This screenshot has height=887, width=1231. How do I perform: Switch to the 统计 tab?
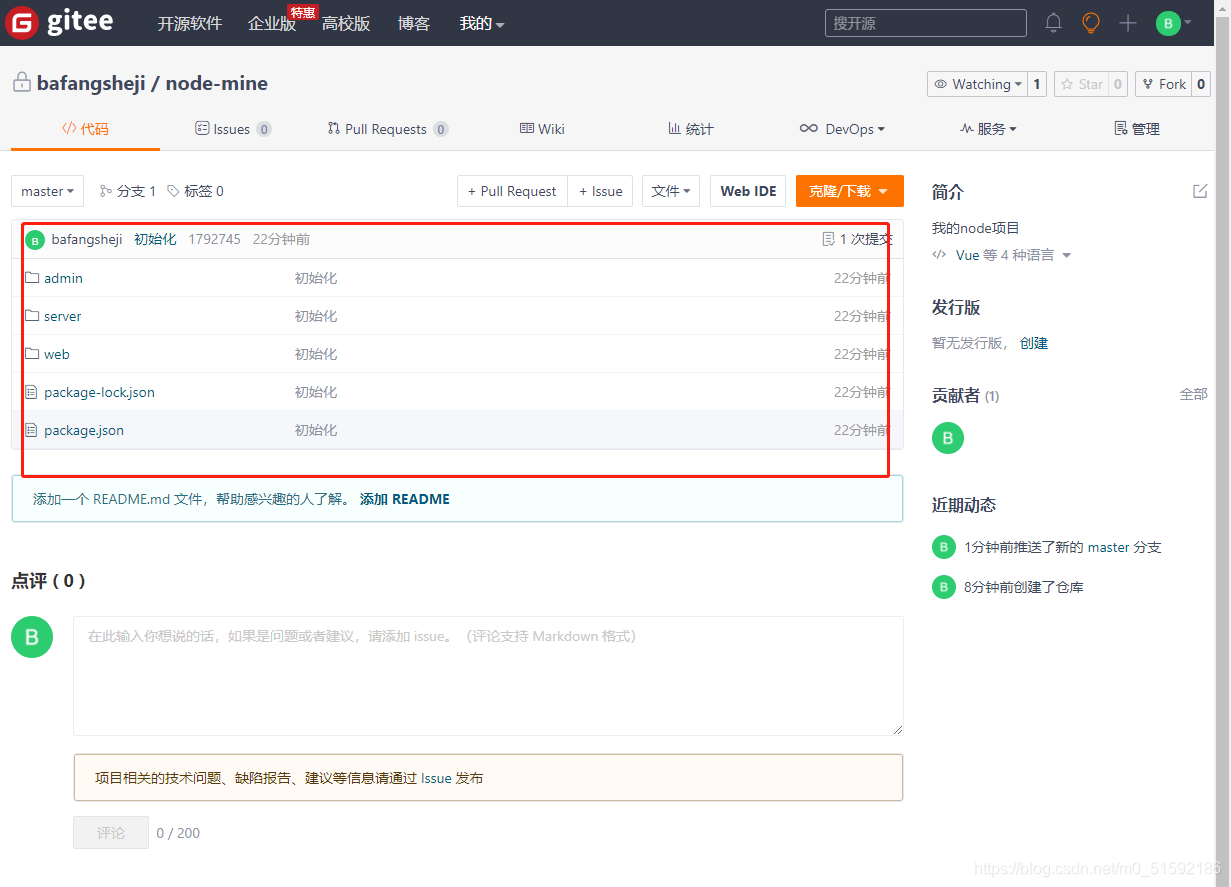pyautogui.click(x=691, y=129)
